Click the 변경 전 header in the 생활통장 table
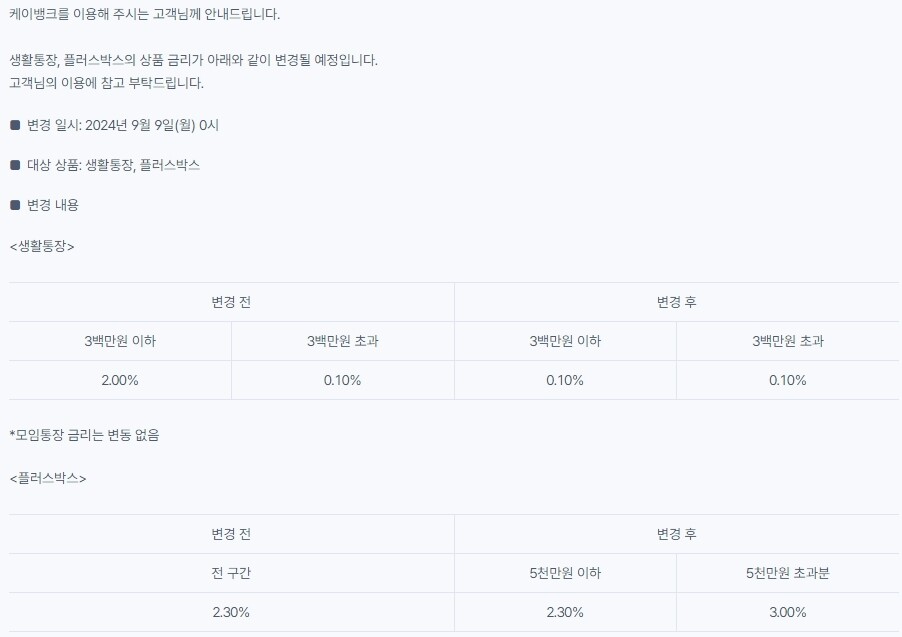 pyautogui.click(x=231, y=302)
